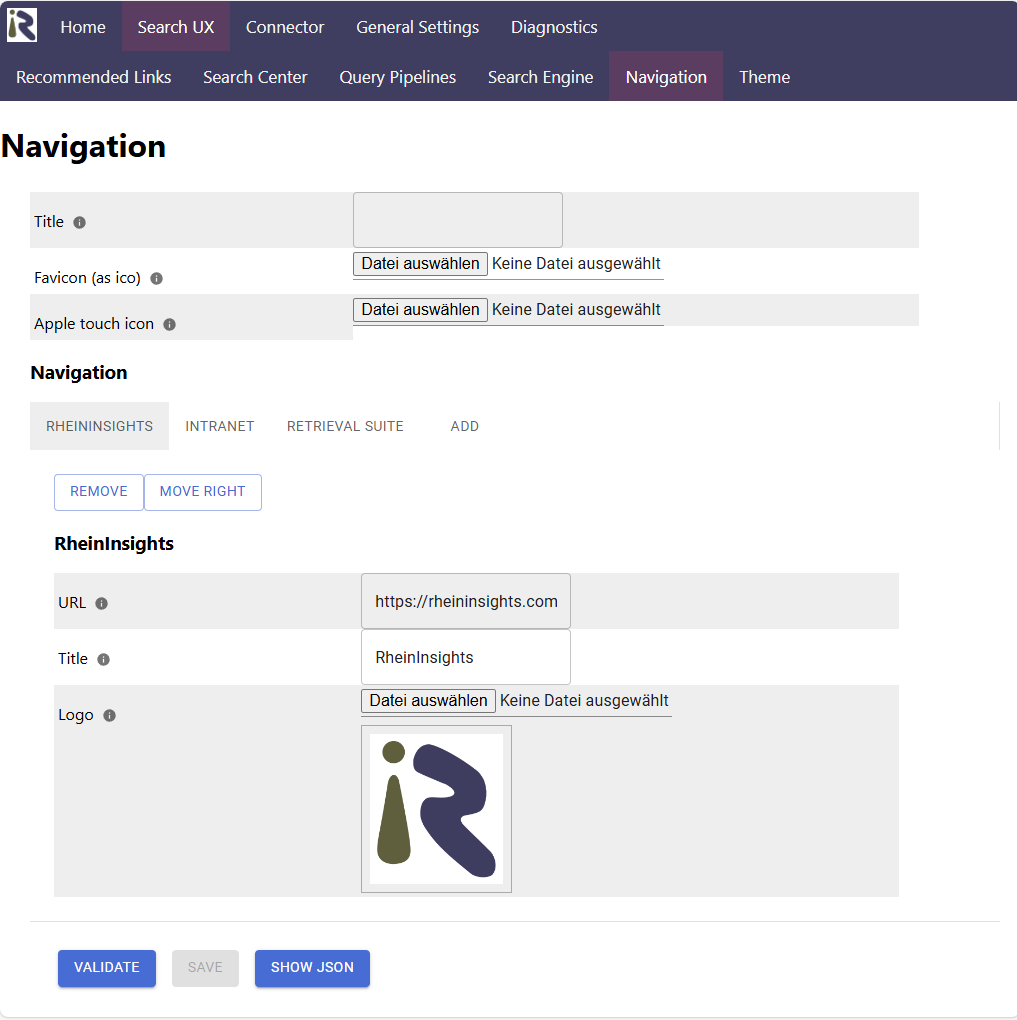The image size is (1017, 1020).
Task: Open info tooltip beside top Title field
Action: coord(79,222)
